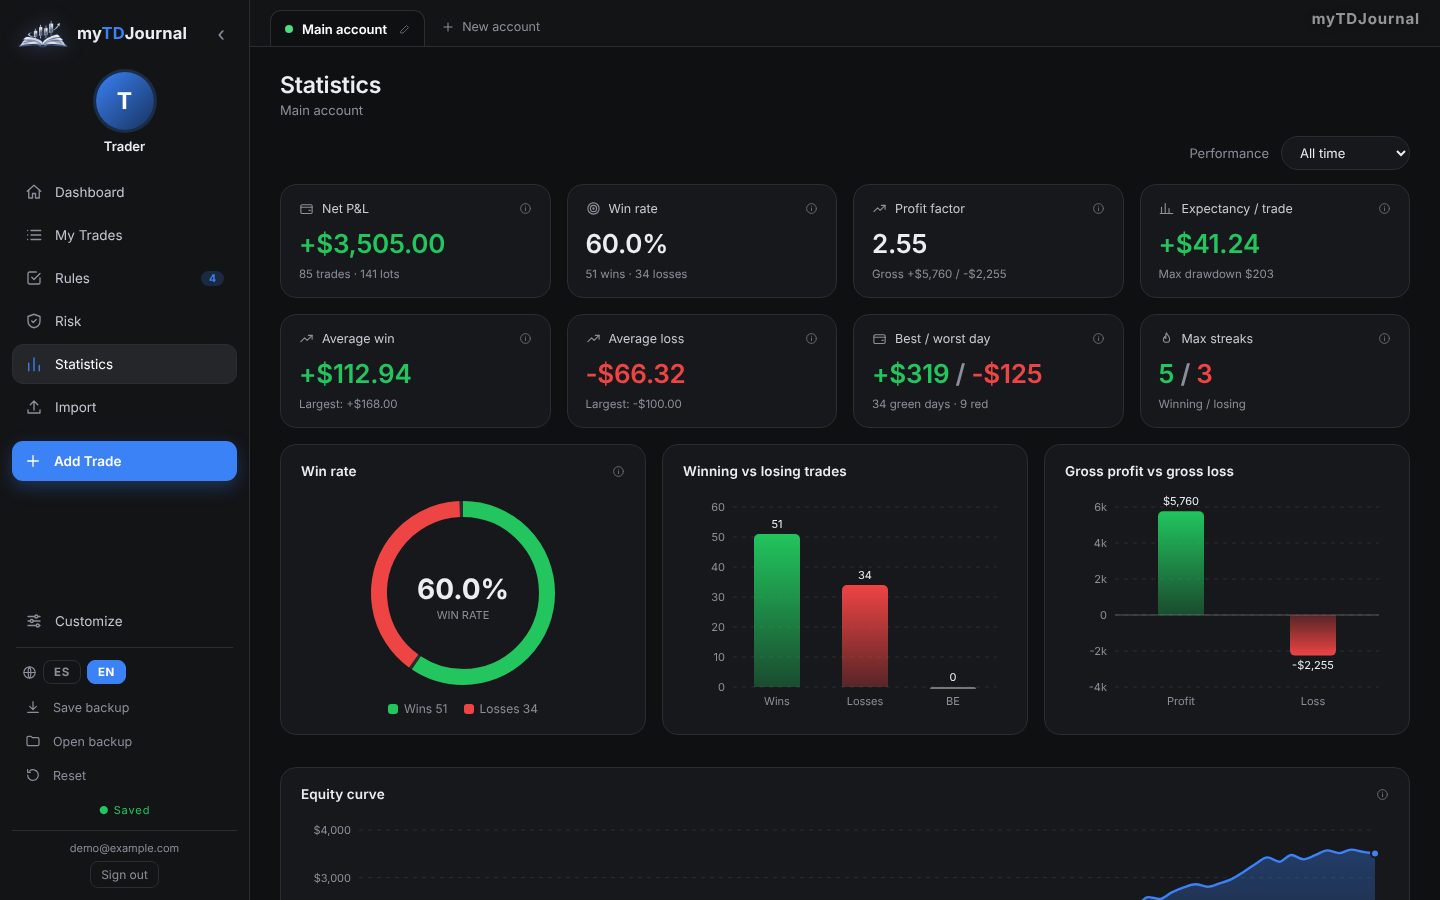The width and height of the screenshot is (1440, 900).
Task: Click the calendar icon beside Best / worst day
Action: pos(879,339)
